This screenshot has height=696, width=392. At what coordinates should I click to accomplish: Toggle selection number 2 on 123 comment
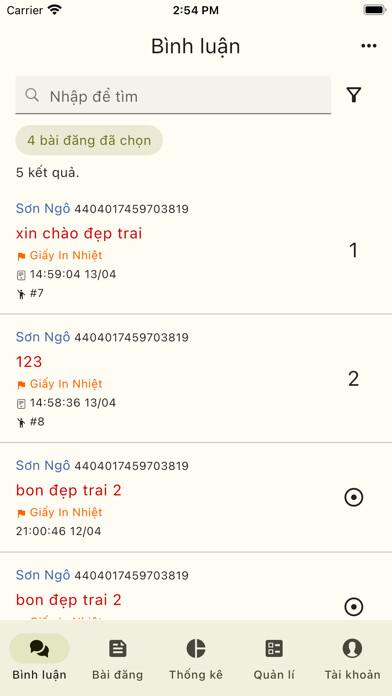click(353, 379)
